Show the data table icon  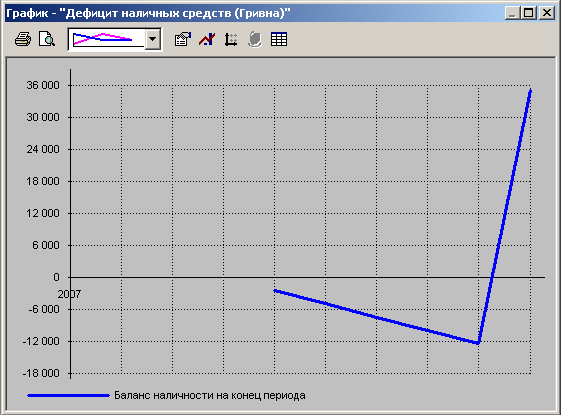tap(279, 39)
